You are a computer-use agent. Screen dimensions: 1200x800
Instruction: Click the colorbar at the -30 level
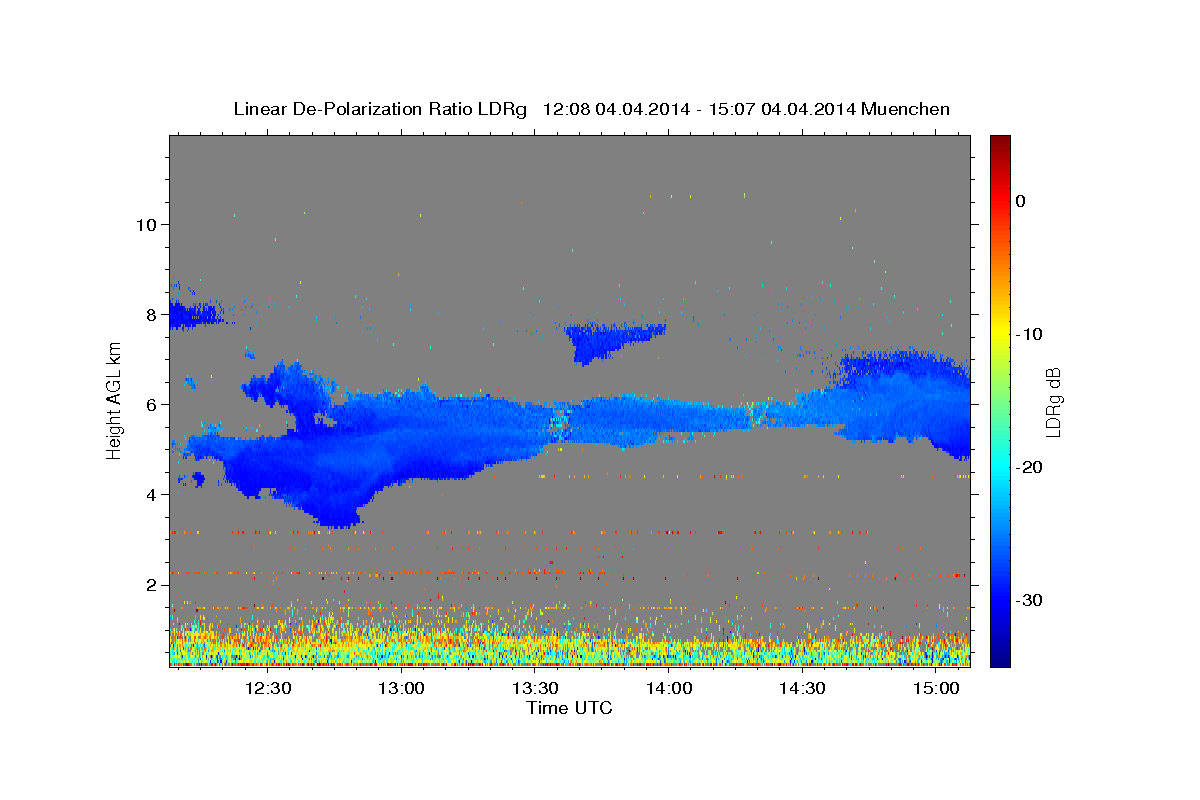[1000, 600]
